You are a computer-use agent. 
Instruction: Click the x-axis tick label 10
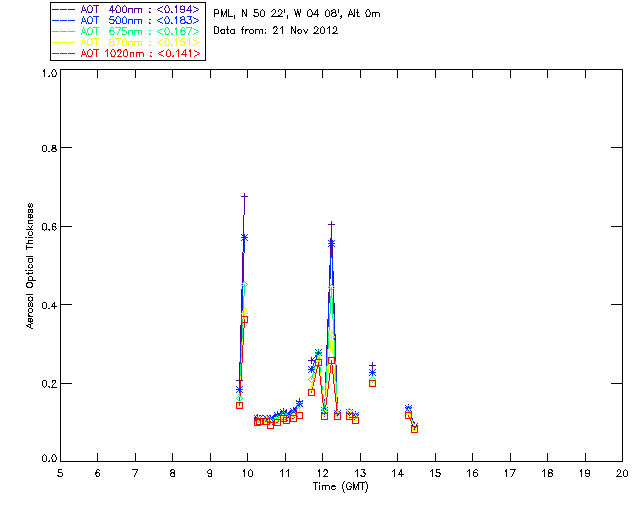pyautogui.click(x=247, y=473)
